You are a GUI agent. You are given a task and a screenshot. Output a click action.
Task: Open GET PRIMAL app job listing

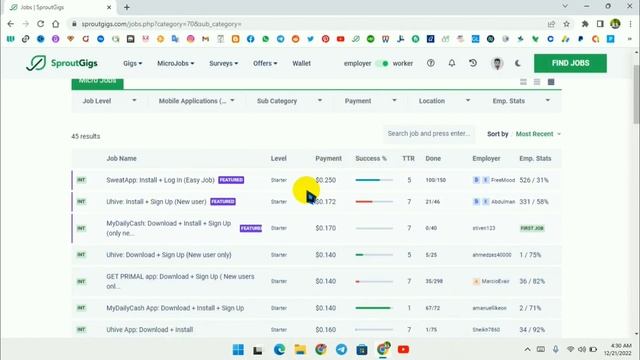(180, 281)
